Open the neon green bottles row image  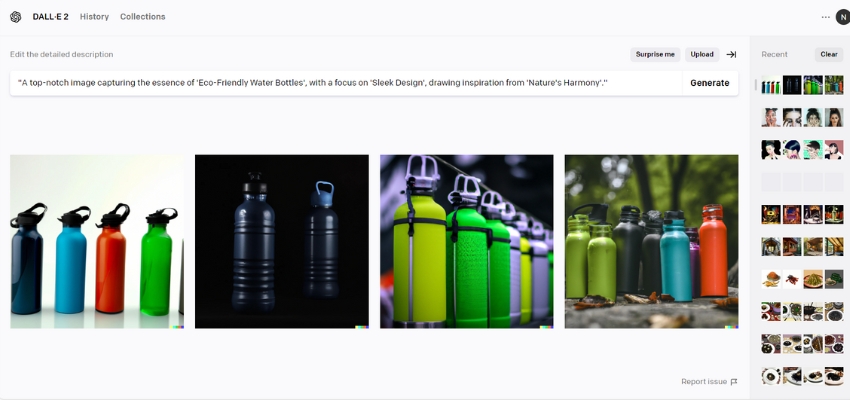coord(467,242)
